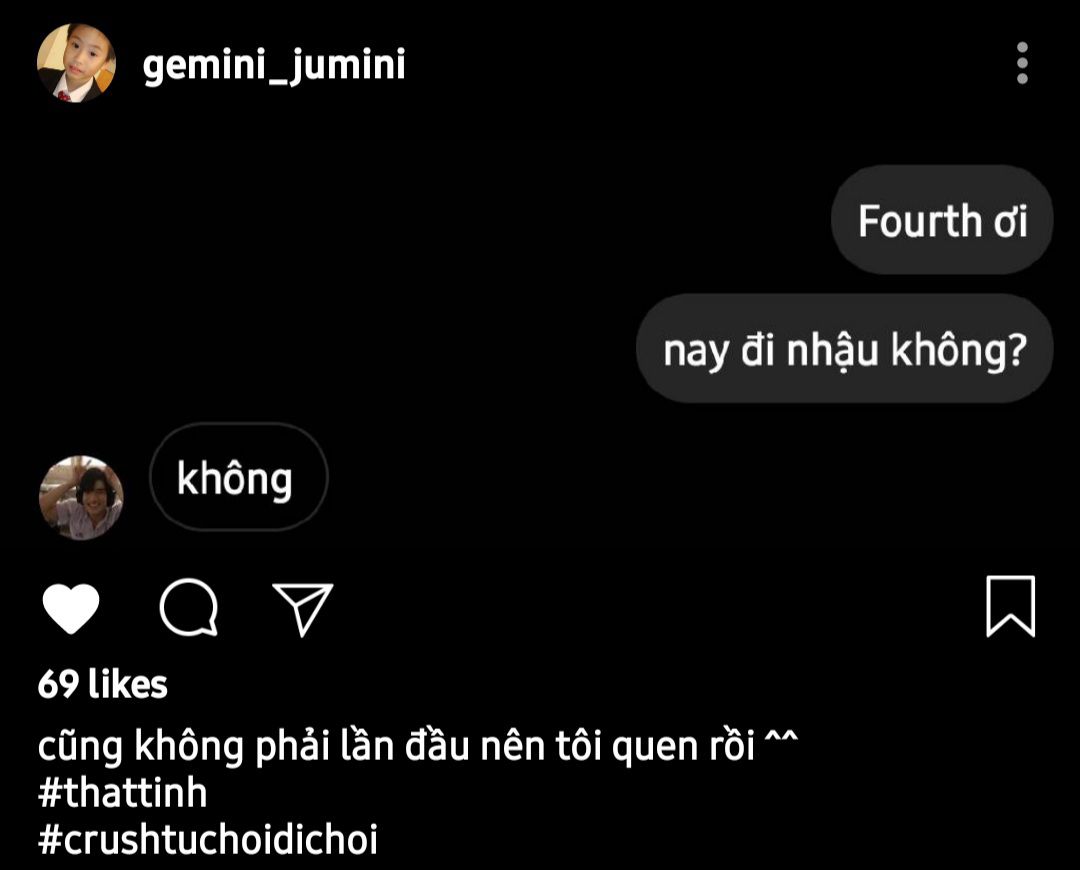The width and height of the screenshot is (1080, 870).
Task: Click the "không" reply bubble
Action: 238,477
